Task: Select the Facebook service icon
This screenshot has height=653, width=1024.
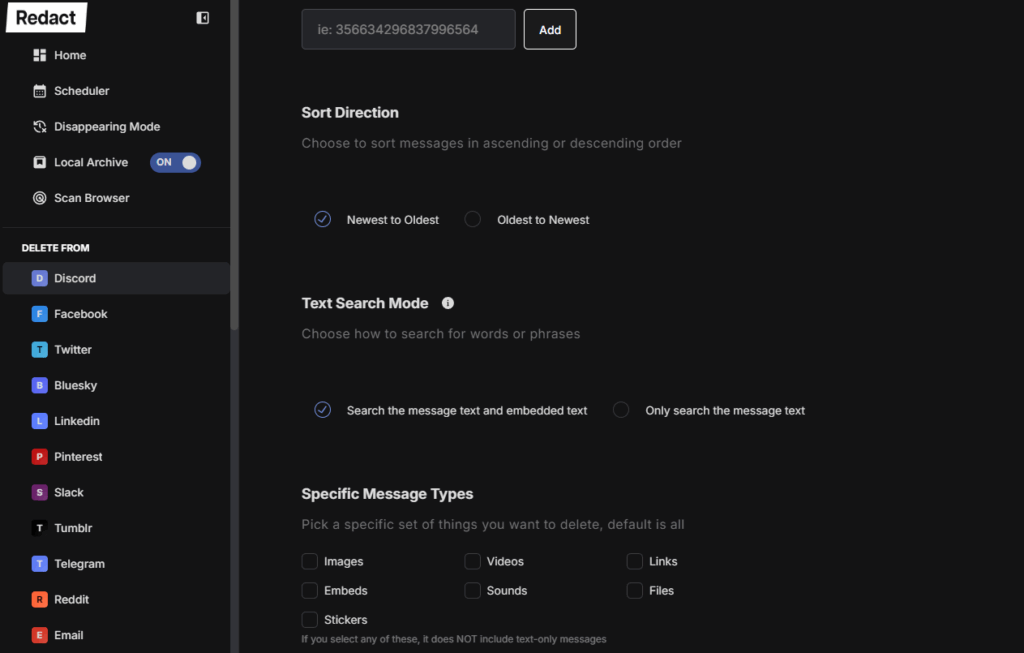Action: pos(40,314)
